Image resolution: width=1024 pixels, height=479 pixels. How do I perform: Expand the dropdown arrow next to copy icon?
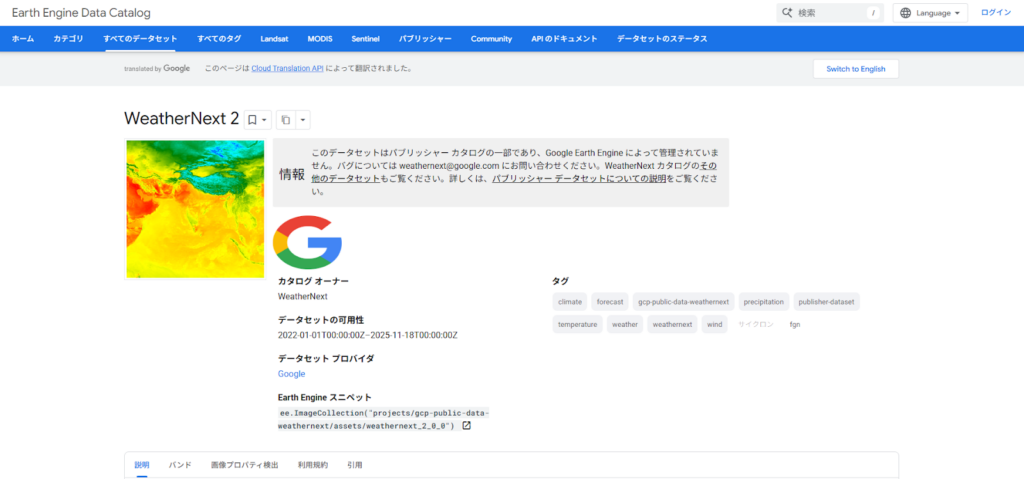click(x=303, y=120)
